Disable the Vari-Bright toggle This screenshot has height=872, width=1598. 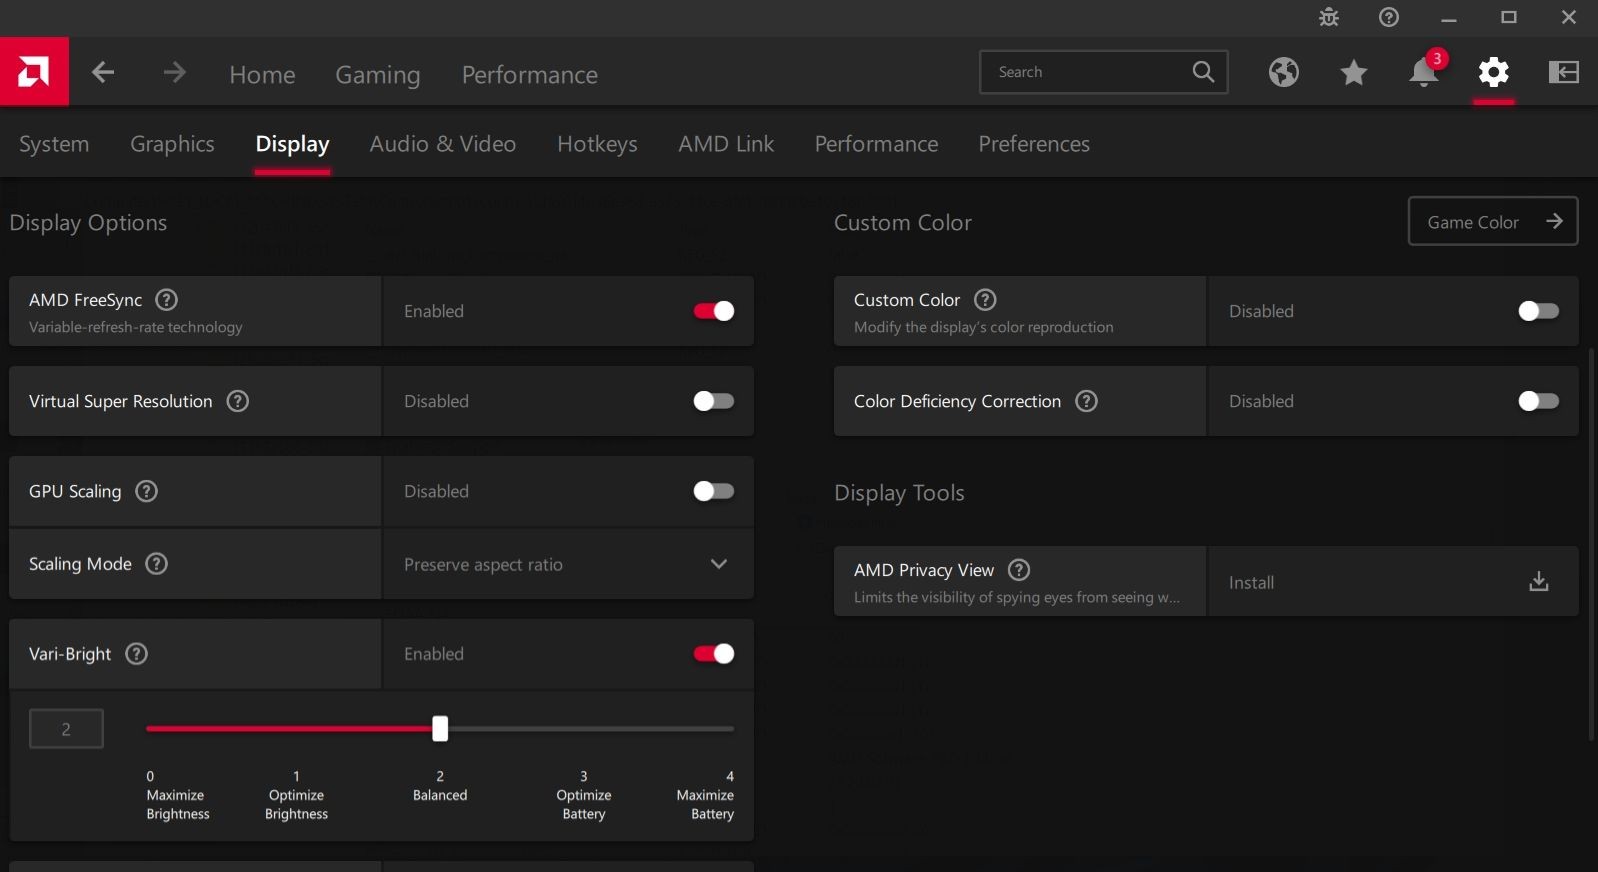pyautogui.click(x=714, y=654)
